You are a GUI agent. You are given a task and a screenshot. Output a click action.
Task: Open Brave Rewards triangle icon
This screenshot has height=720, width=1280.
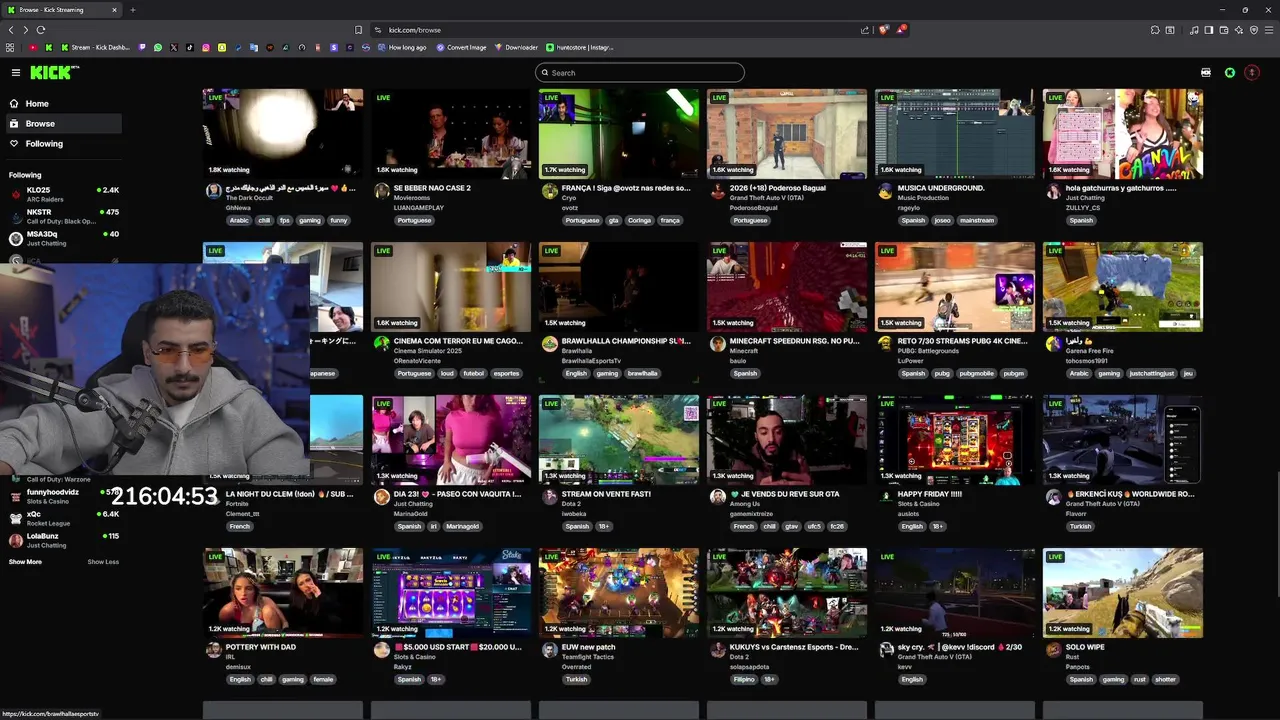[902, 30]
